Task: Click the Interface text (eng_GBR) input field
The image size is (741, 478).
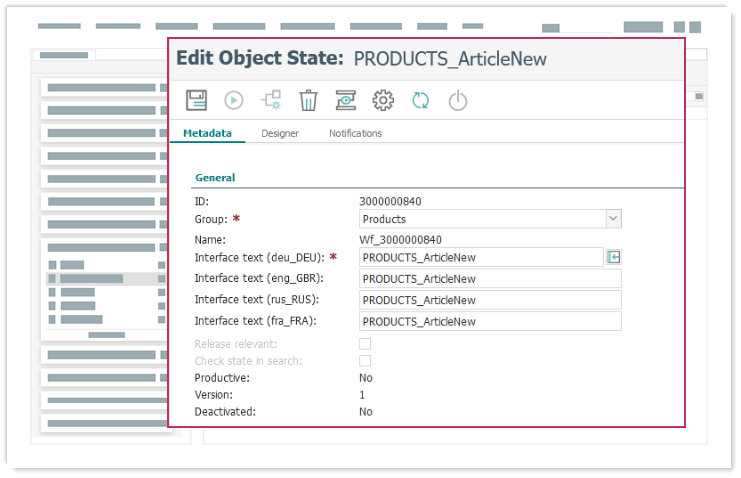Action: pos(490,279)
